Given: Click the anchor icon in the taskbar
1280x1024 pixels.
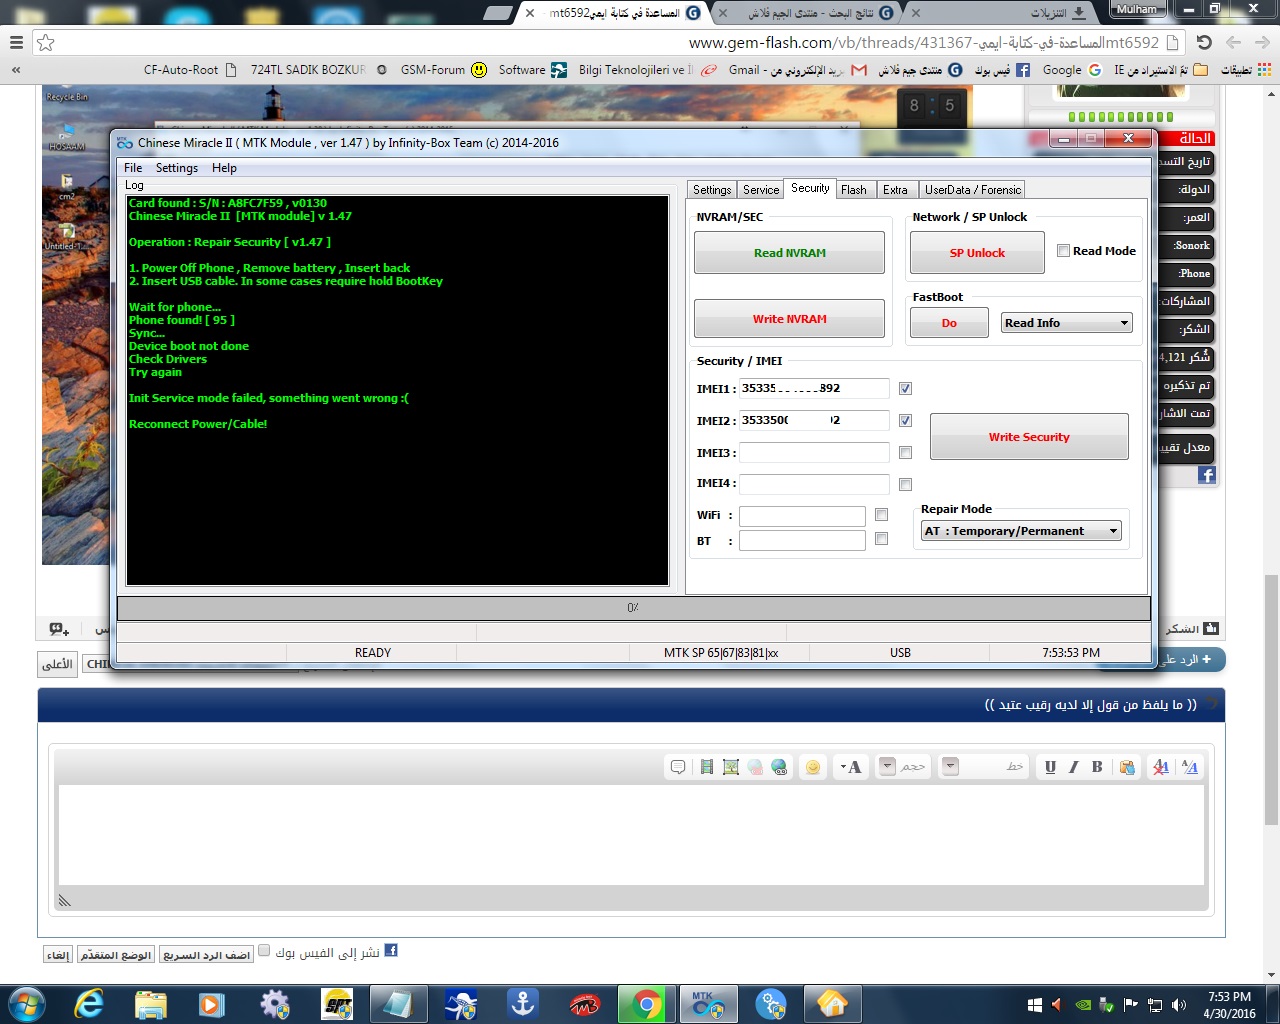Looking at the screenshot, I should 523,1004.
